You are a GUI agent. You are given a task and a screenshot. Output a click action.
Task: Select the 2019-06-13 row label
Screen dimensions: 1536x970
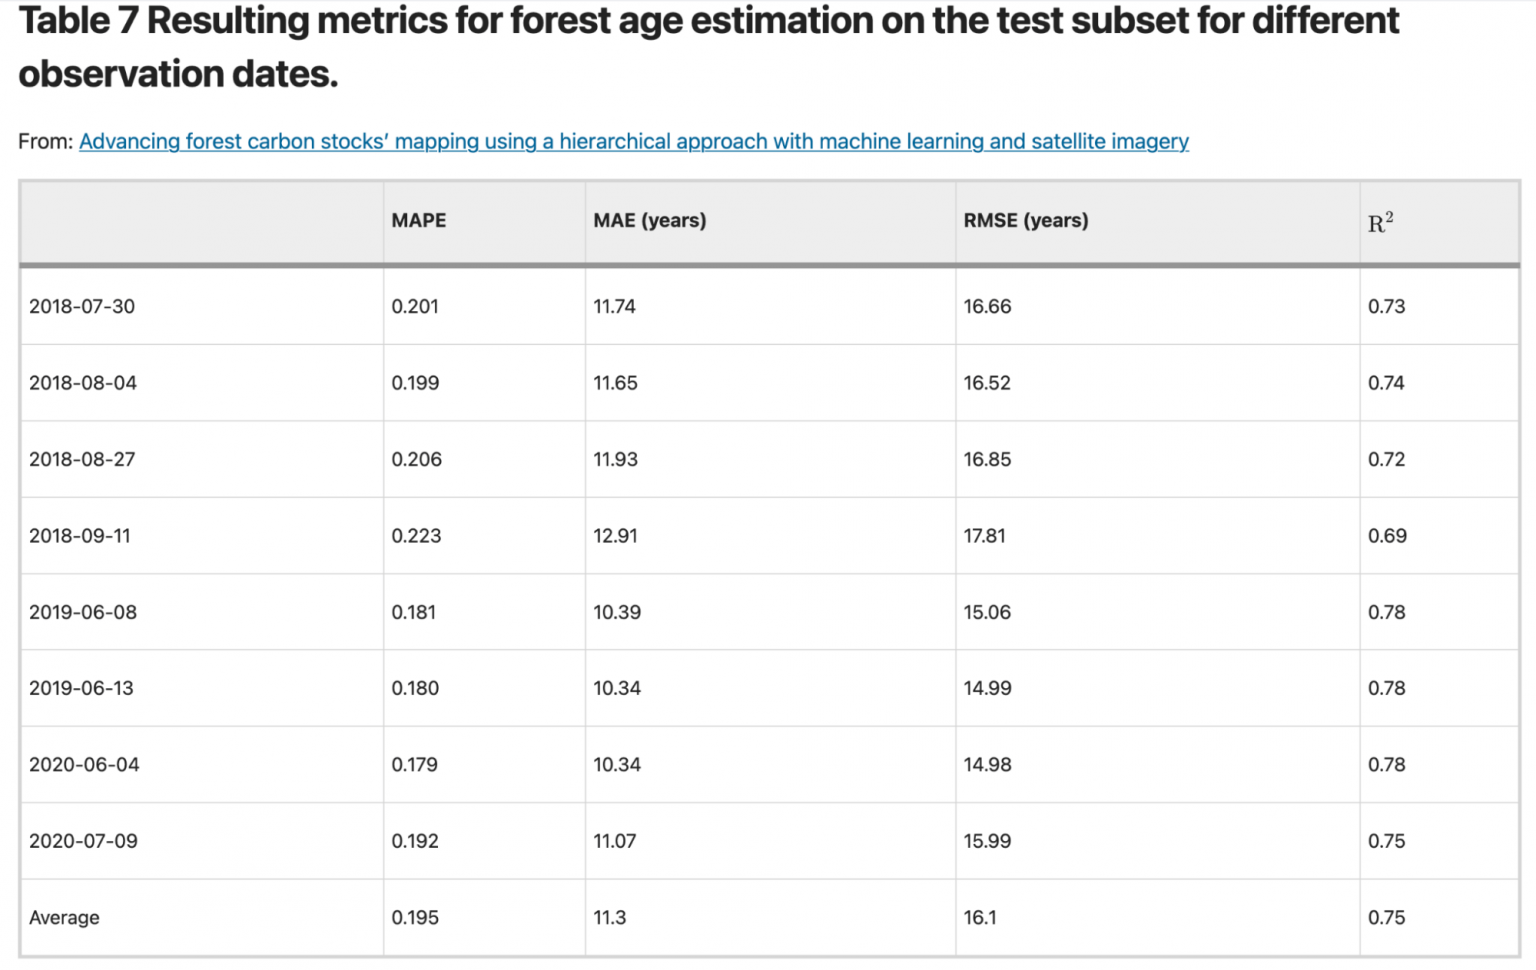[x=81, y=688]
